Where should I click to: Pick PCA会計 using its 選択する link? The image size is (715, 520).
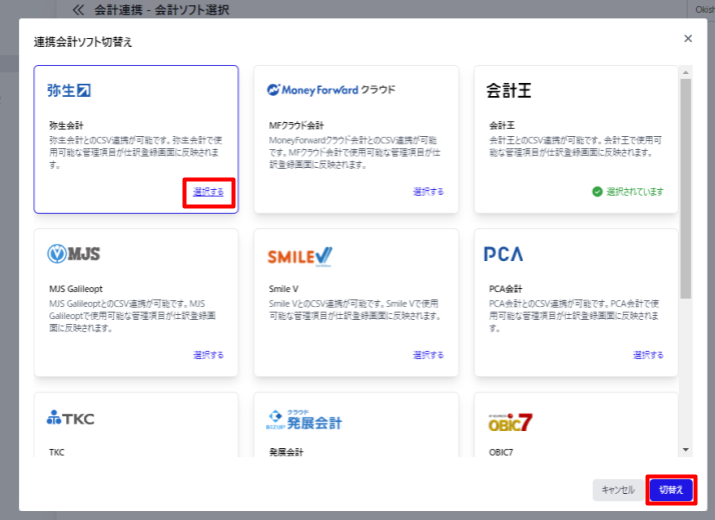point(648,355)
